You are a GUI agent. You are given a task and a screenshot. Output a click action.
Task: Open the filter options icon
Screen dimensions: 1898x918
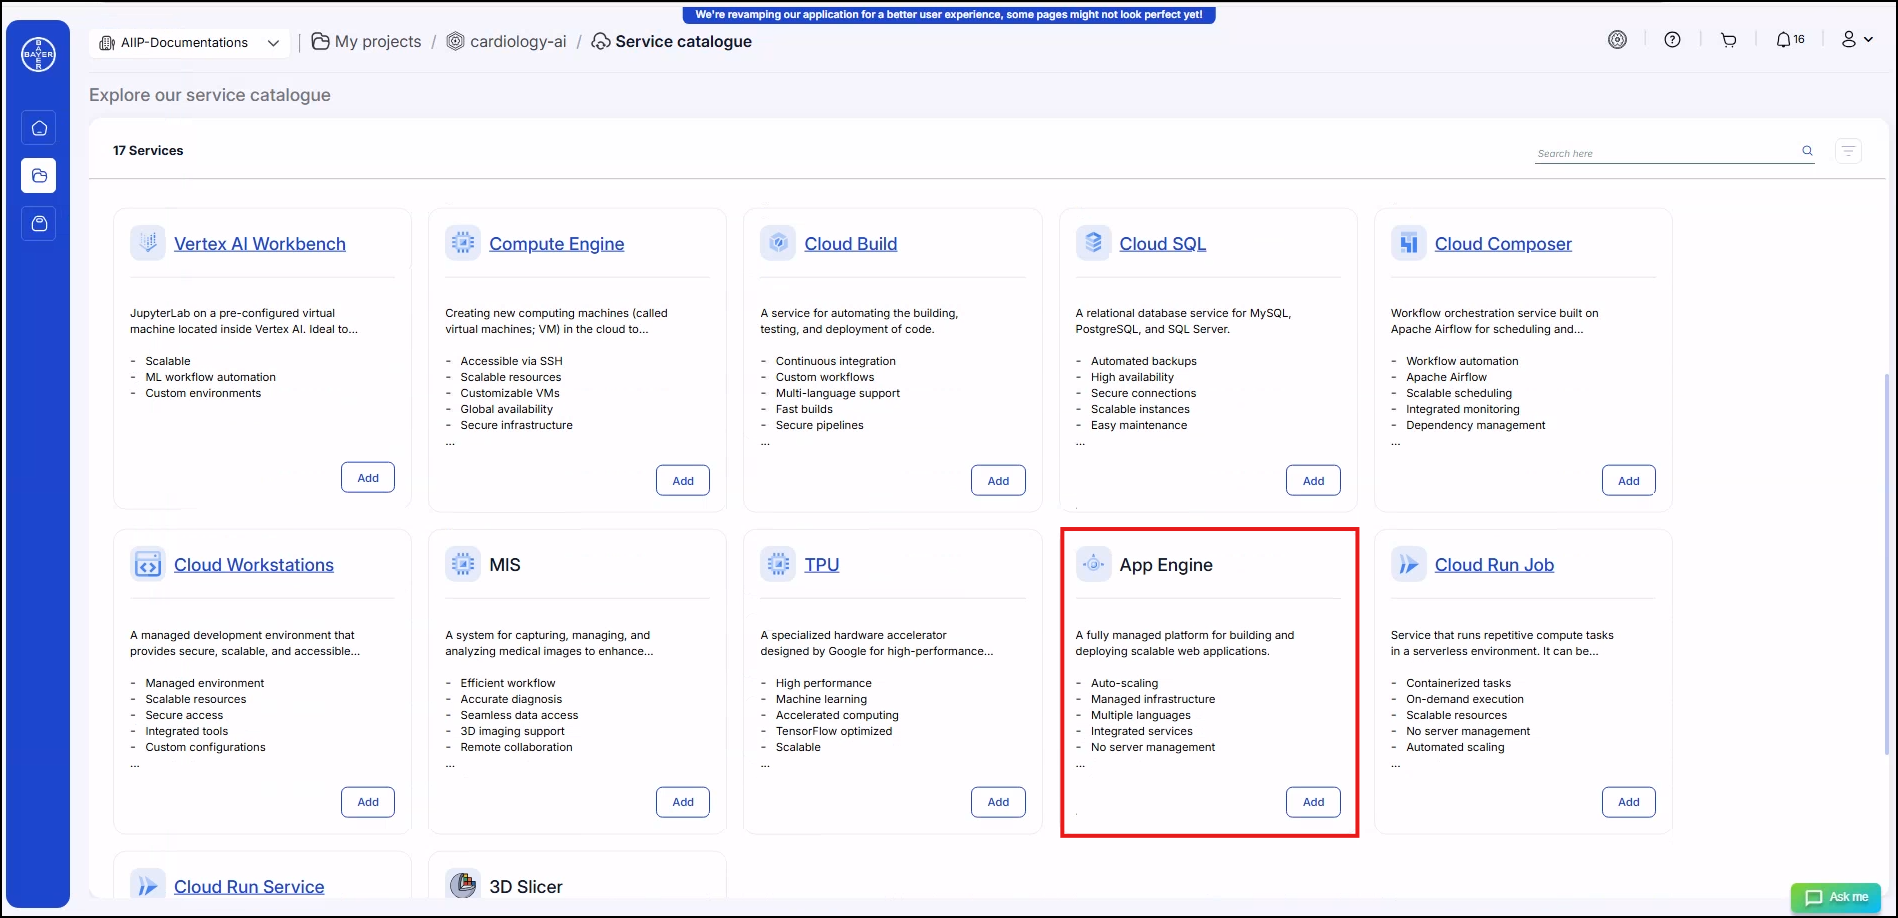click(x=1848, y=151)
